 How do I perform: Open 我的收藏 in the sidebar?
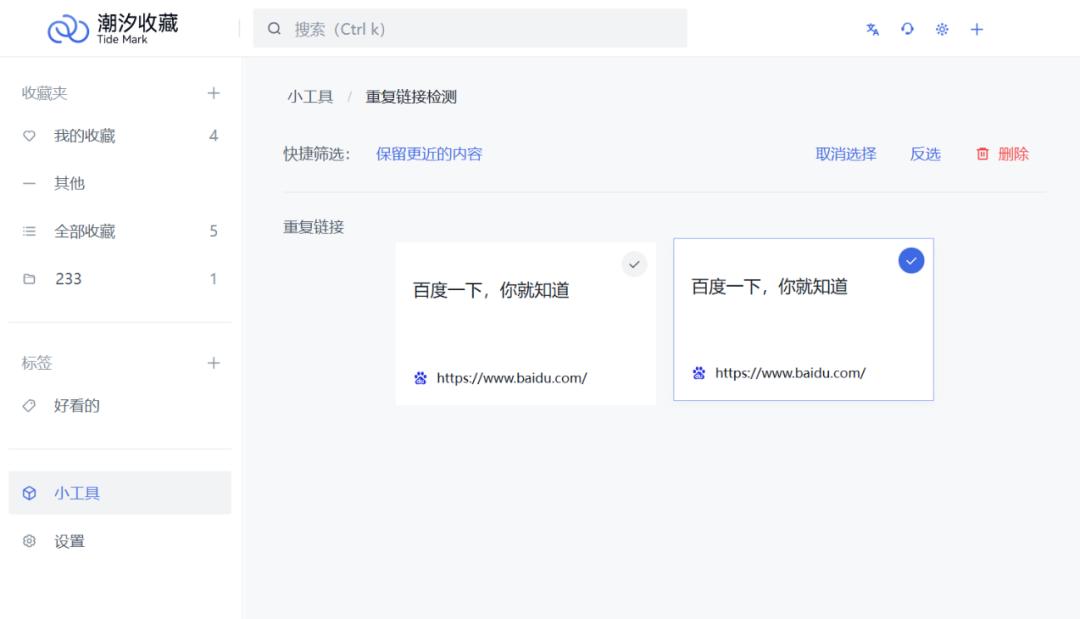click(x=120, y=136)
